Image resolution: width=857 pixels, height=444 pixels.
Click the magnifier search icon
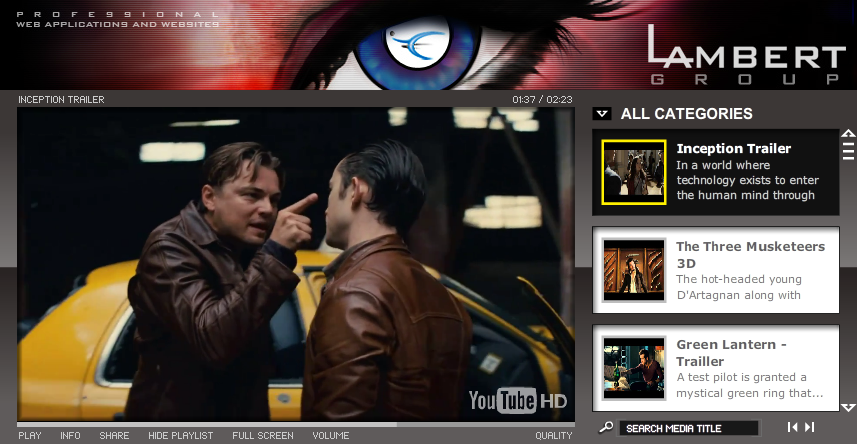tap(606, 427)
